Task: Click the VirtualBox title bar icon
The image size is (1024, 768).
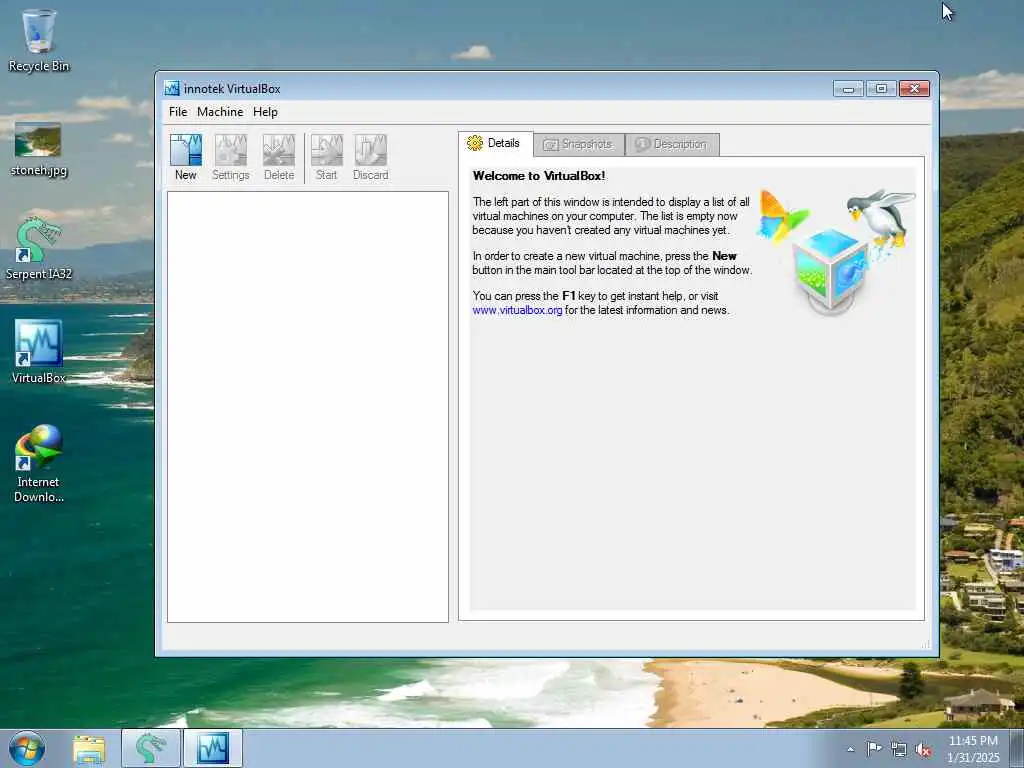Action: tap(172, 88)
